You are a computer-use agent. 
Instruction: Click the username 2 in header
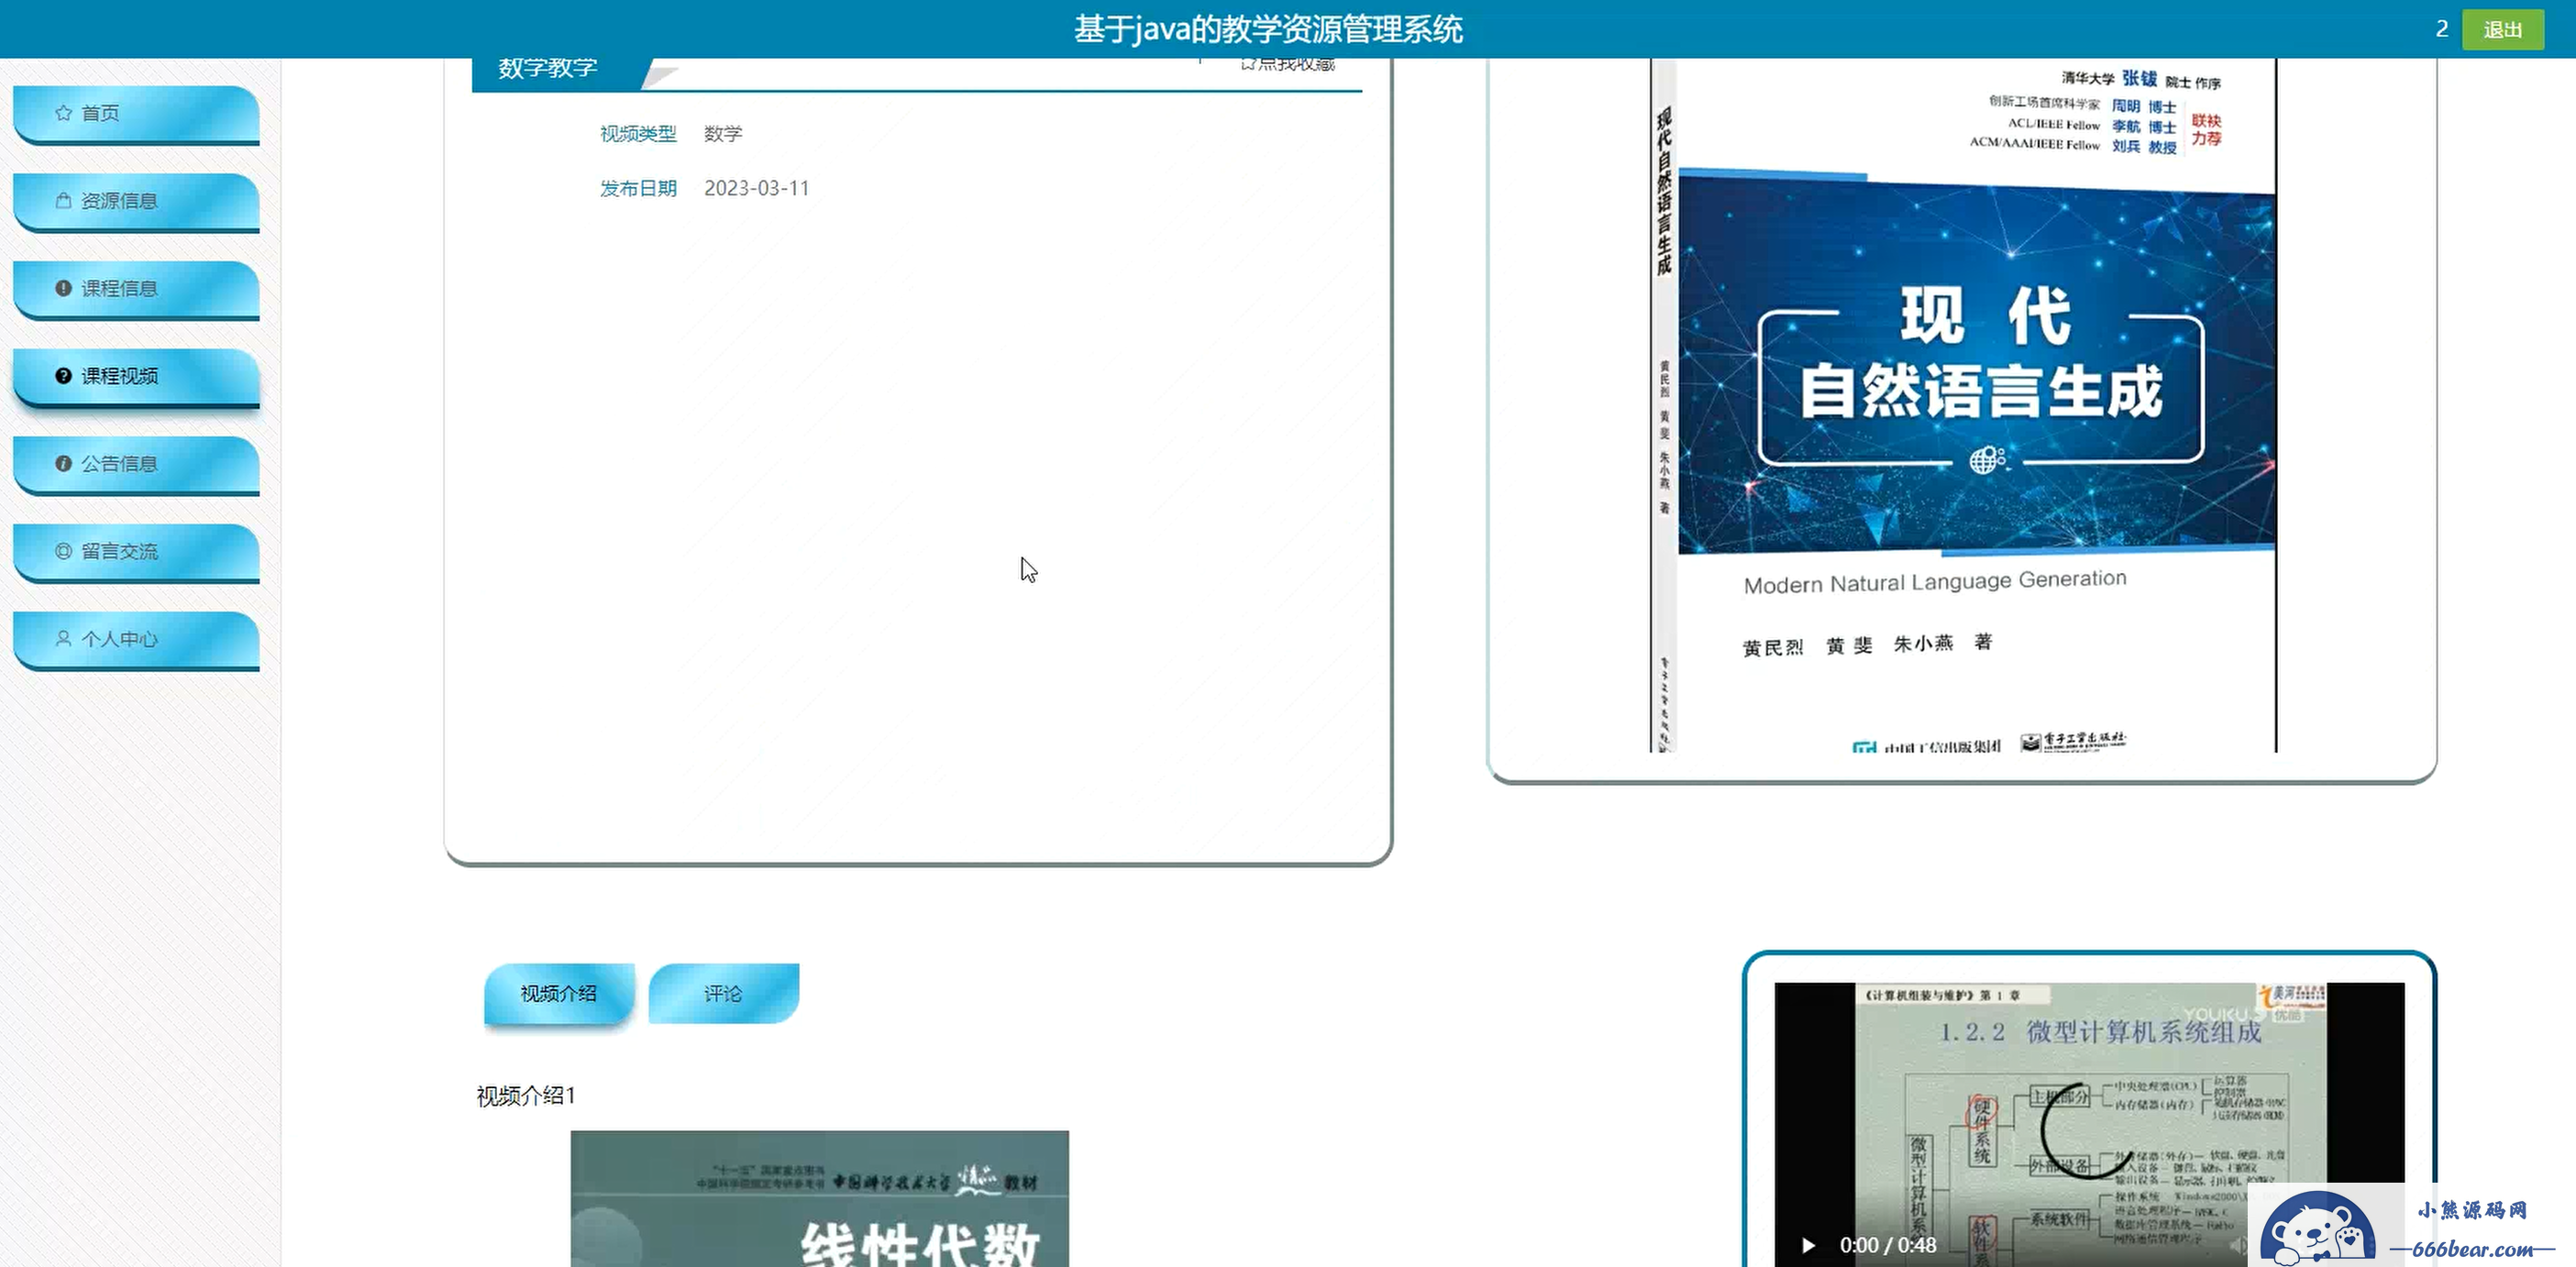pos(2441,29)
